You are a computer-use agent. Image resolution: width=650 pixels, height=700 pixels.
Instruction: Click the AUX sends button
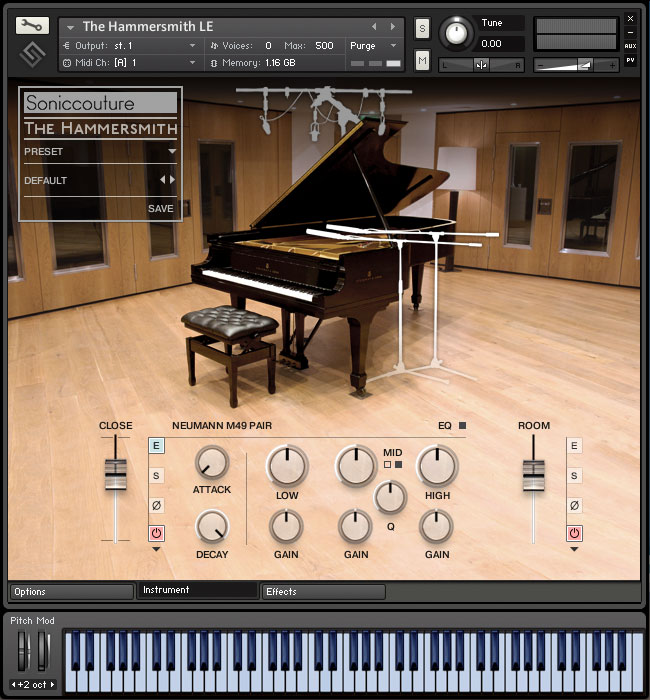630,46
